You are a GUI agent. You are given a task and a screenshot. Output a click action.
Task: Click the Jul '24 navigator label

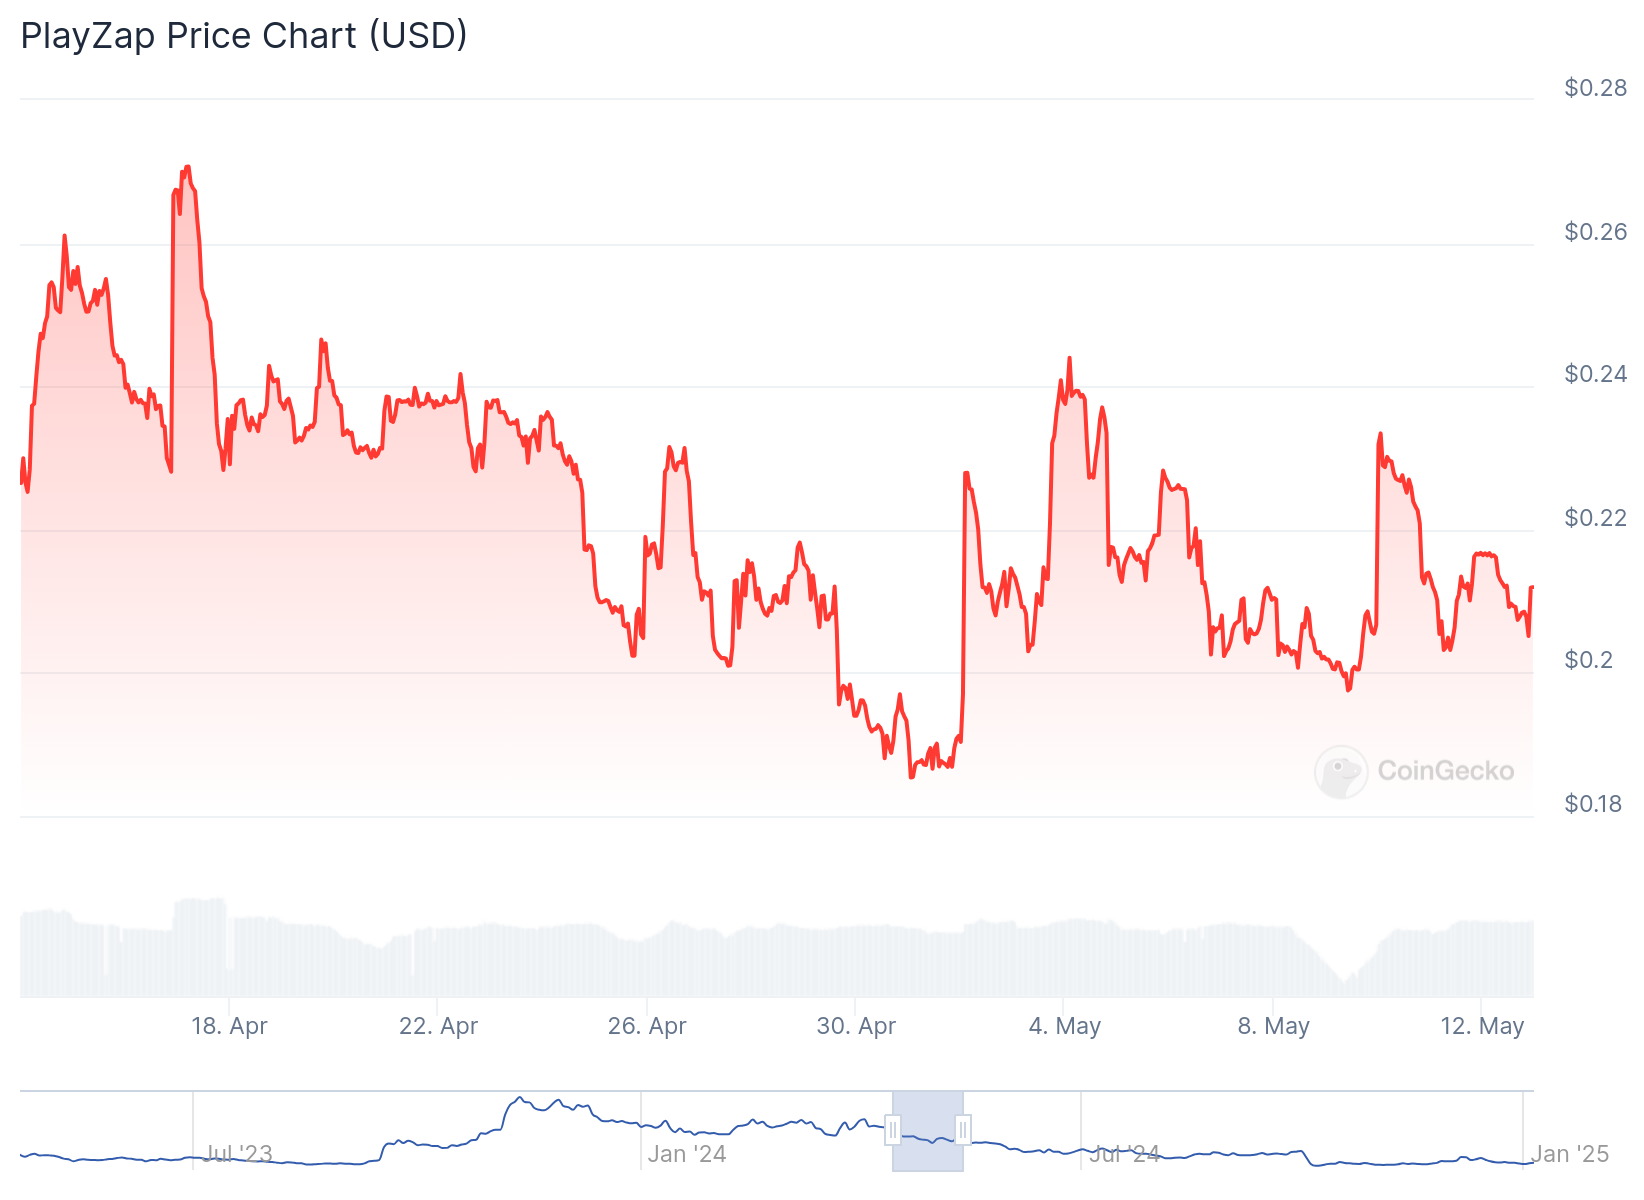[x=1124, y=1154]
